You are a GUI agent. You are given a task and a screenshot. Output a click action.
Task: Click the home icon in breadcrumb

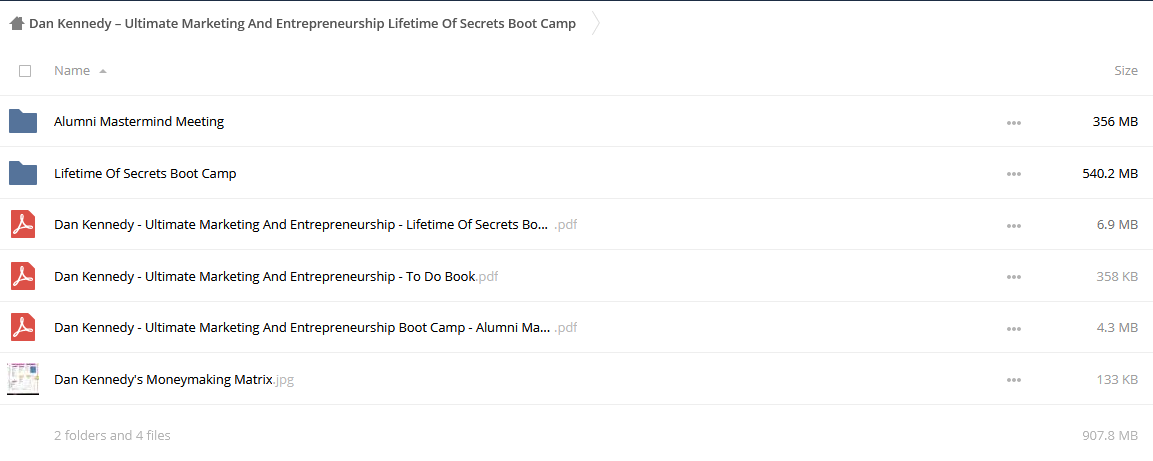(x=17, y=24)
